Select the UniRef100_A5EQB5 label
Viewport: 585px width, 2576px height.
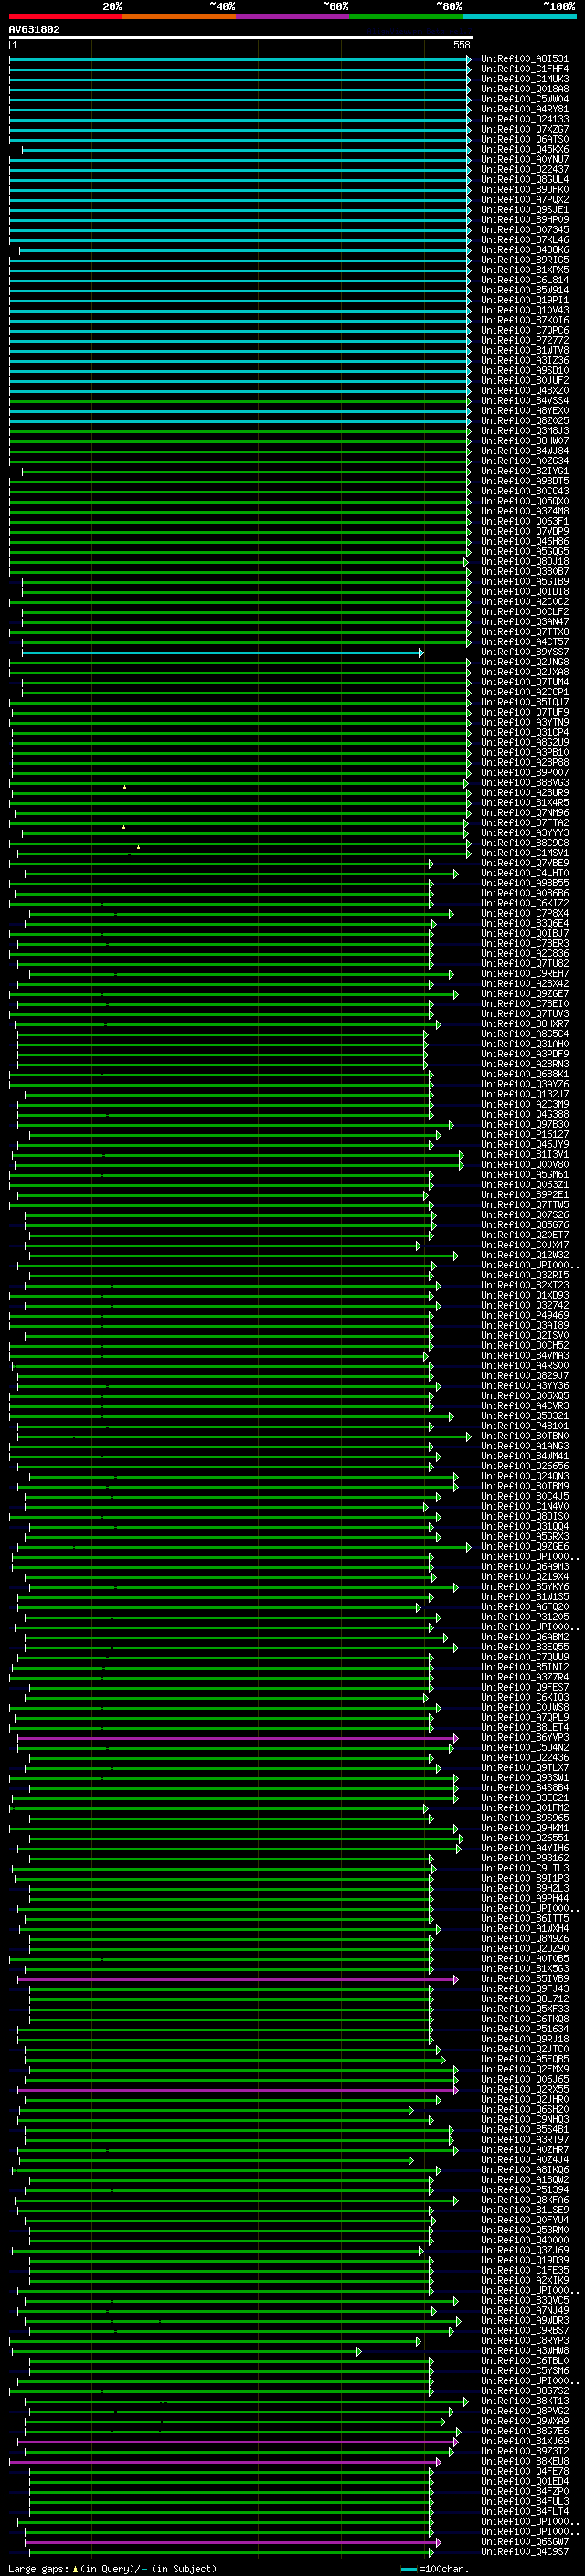coord(525,2059)
